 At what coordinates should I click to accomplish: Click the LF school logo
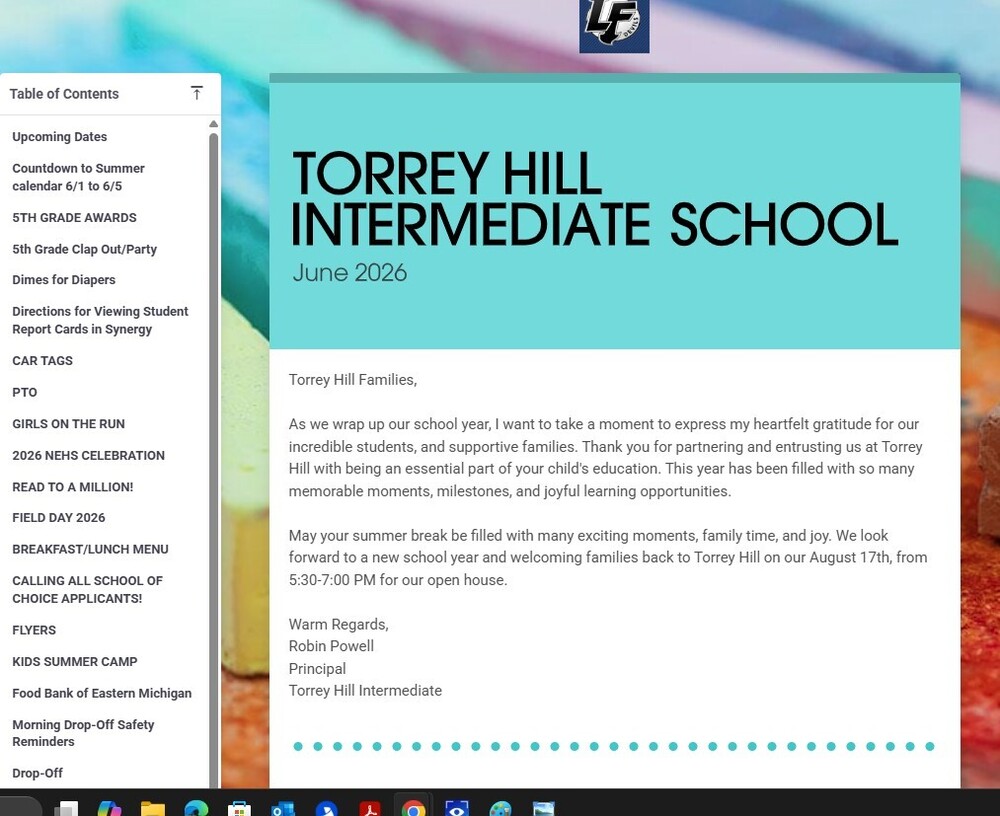click(614, 26)
